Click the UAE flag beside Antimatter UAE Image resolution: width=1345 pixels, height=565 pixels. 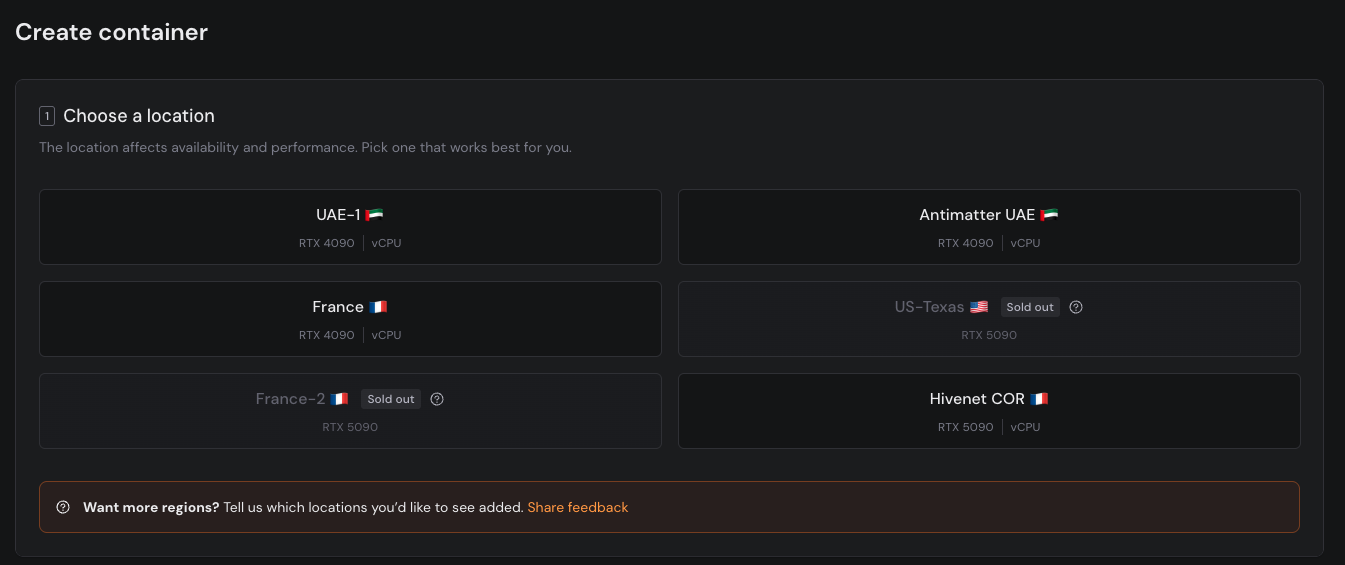click(x=1049, y=215)
